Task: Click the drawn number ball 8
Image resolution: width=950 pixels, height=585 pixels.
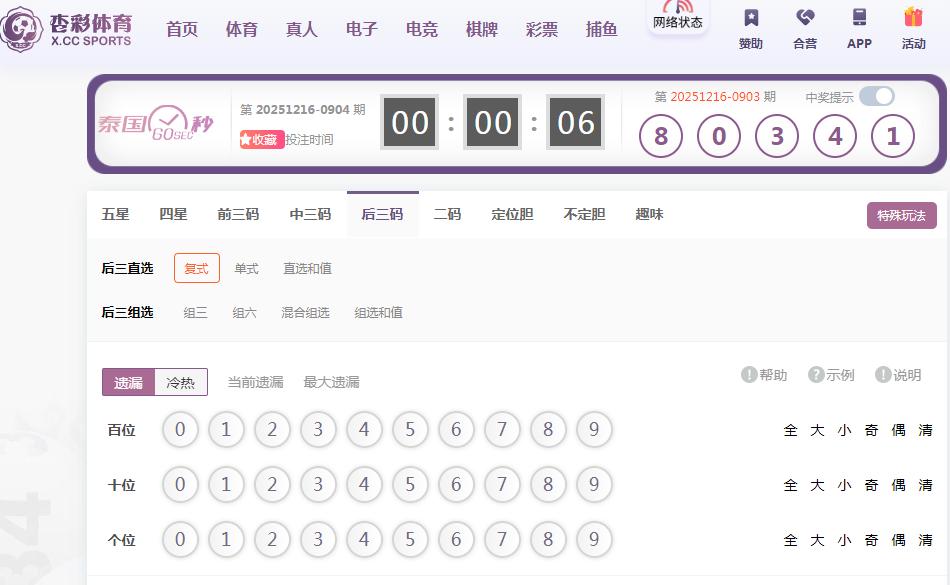Action: coord(661,136)
